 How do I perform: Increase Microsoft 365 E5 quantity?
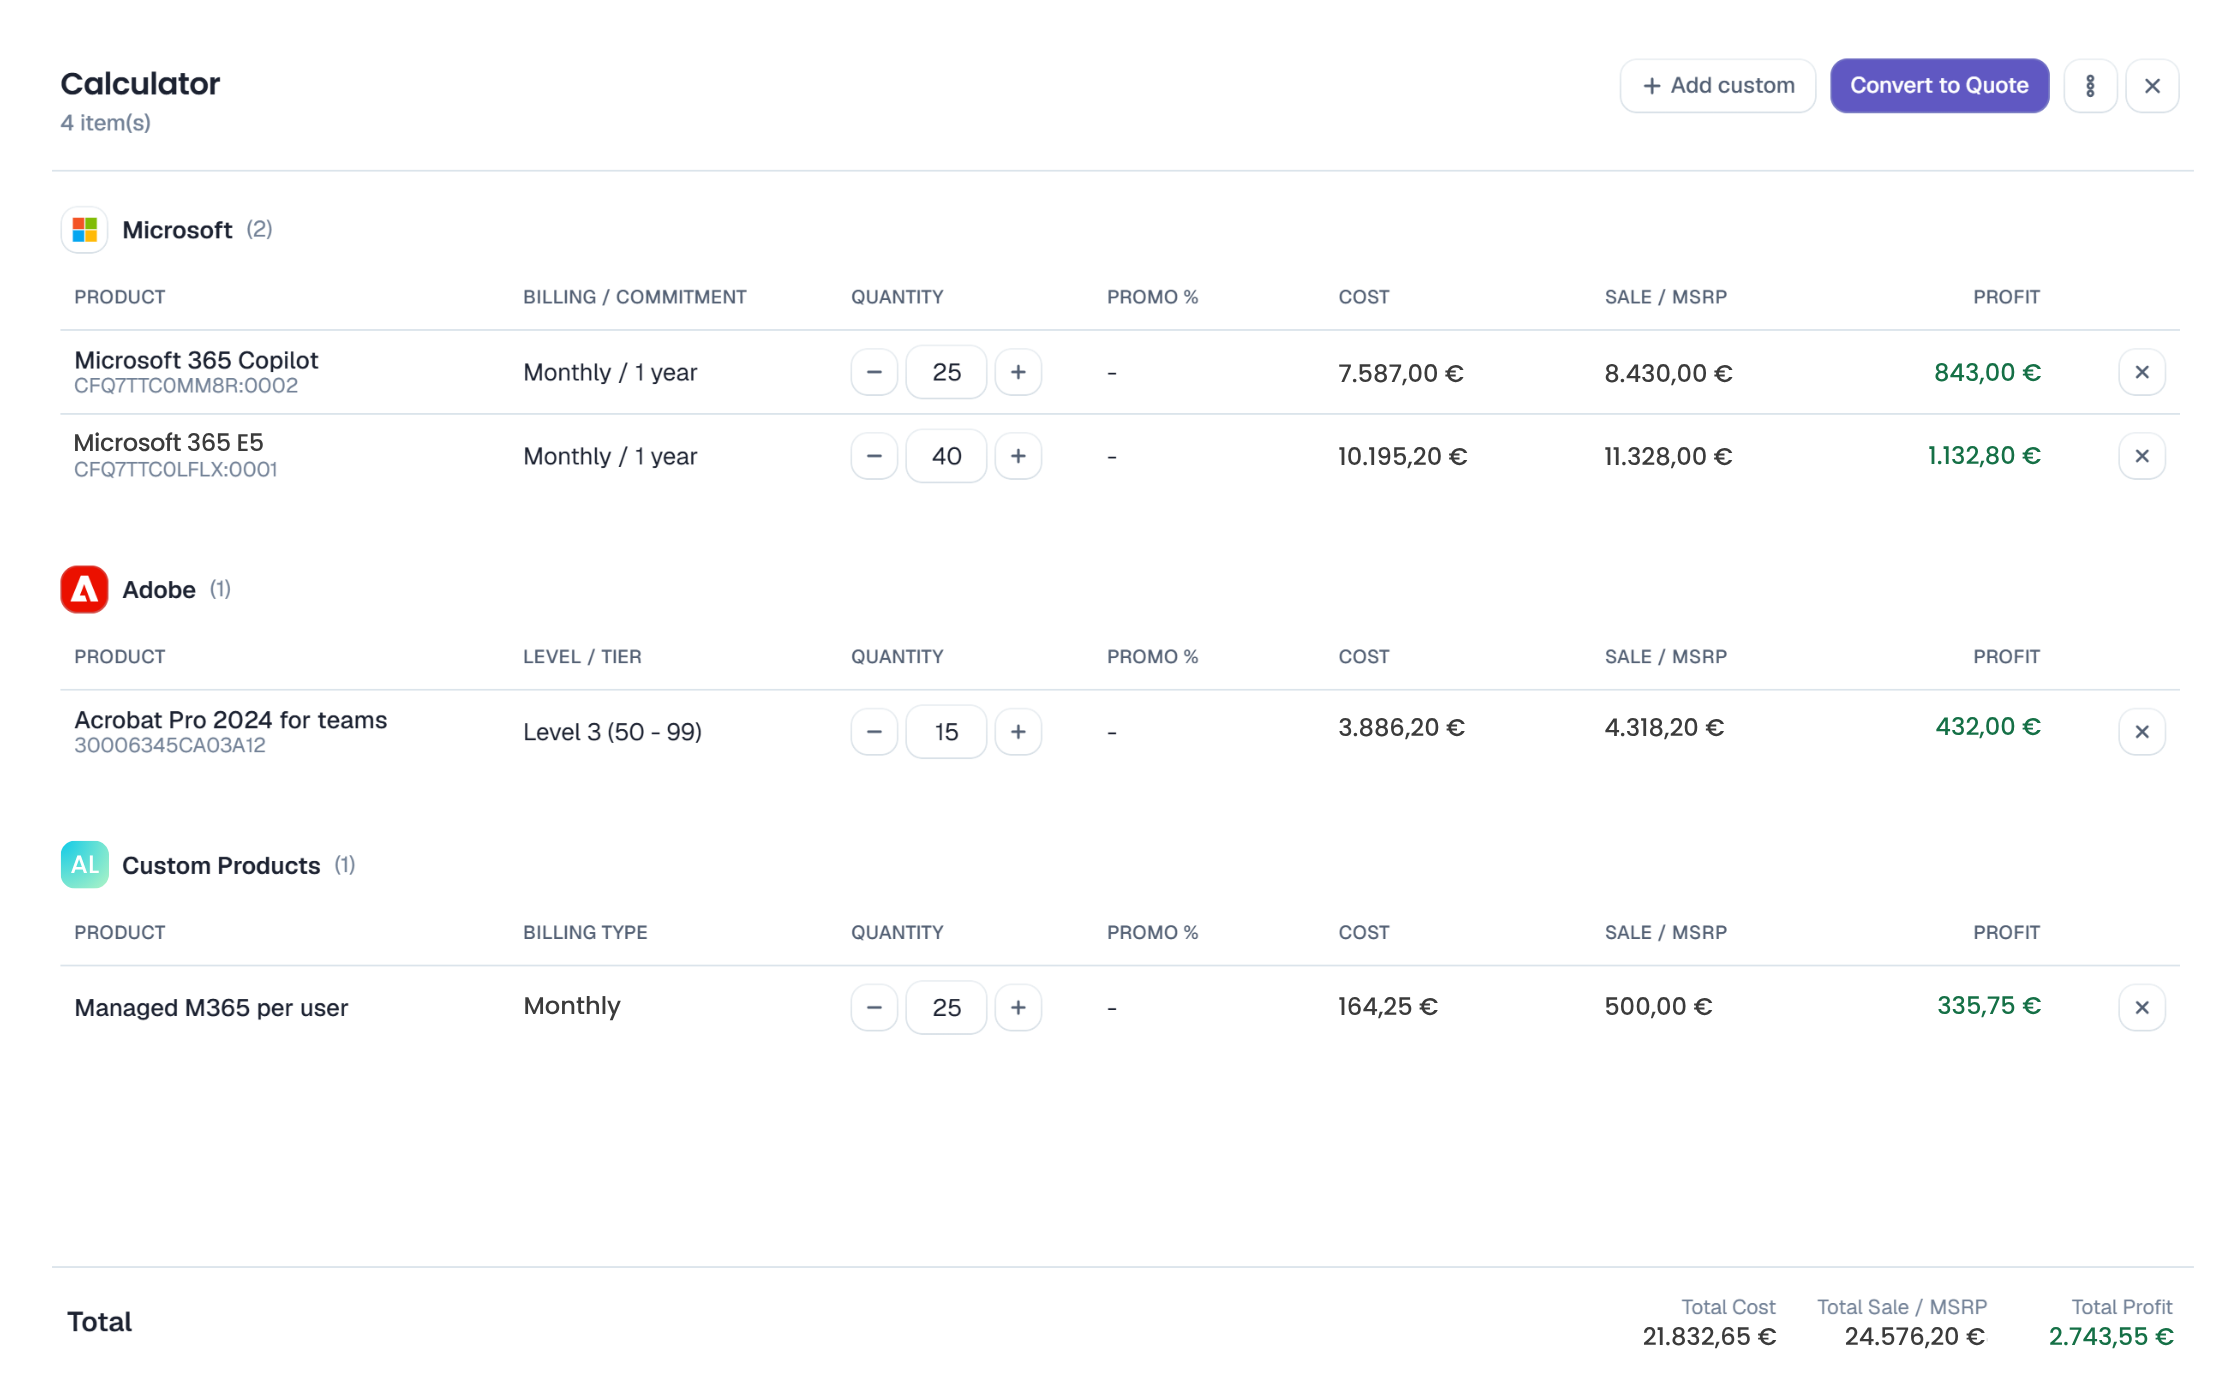pyautogui.click(x=1018, y=456)
